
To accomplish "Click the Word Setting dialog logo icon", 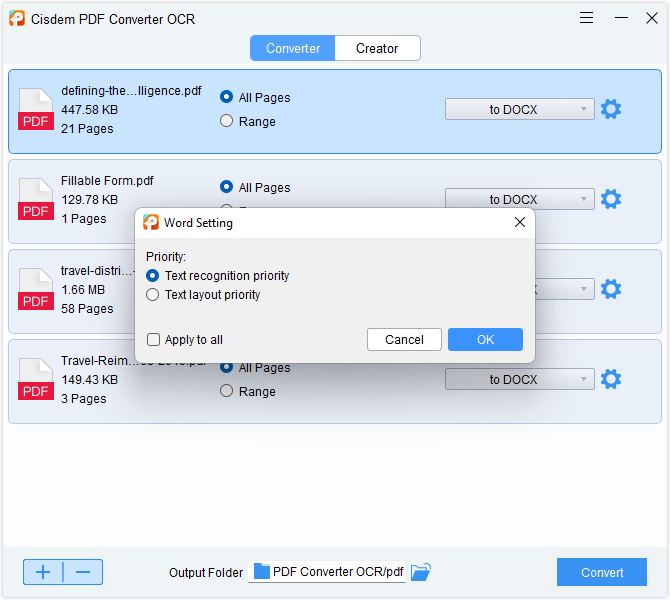I will coord(151,222).
